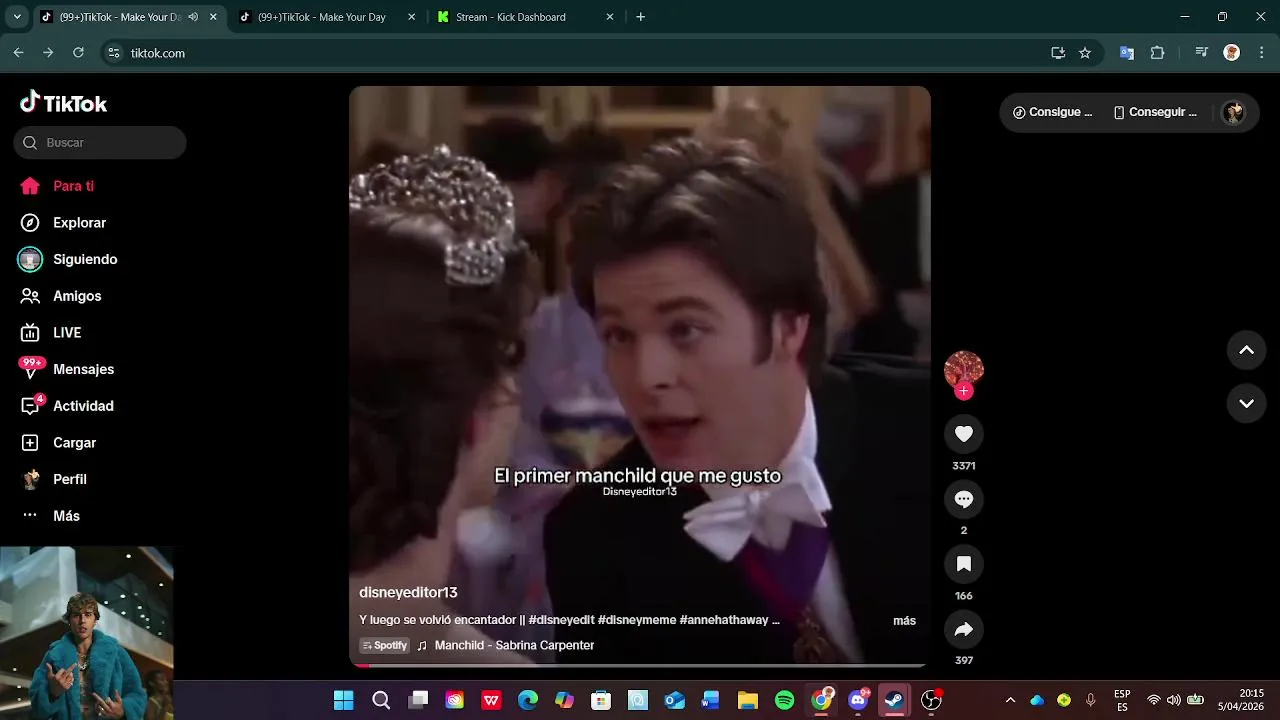
Task: Seek on the video progress bar
Action: 640,665
